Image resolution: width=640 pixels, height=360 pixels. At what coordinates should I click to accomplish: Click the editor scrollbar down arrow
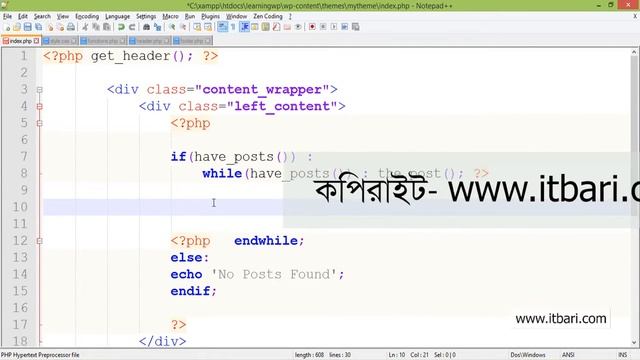coord(634,342)
